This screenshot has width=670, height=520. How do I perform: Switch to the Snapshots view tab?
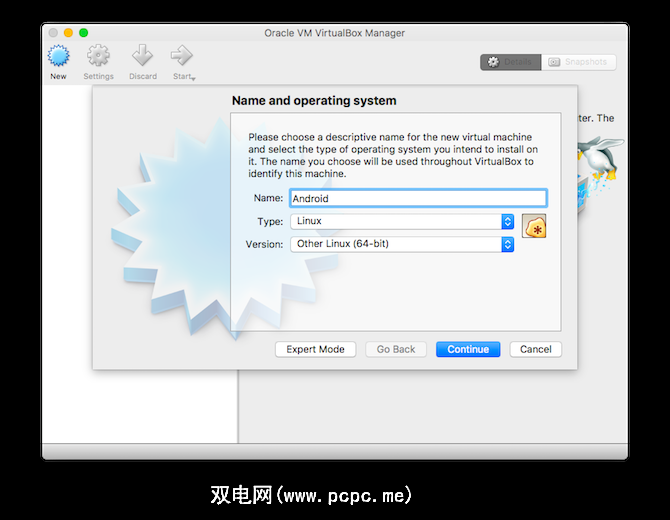[x=579, y=62]
